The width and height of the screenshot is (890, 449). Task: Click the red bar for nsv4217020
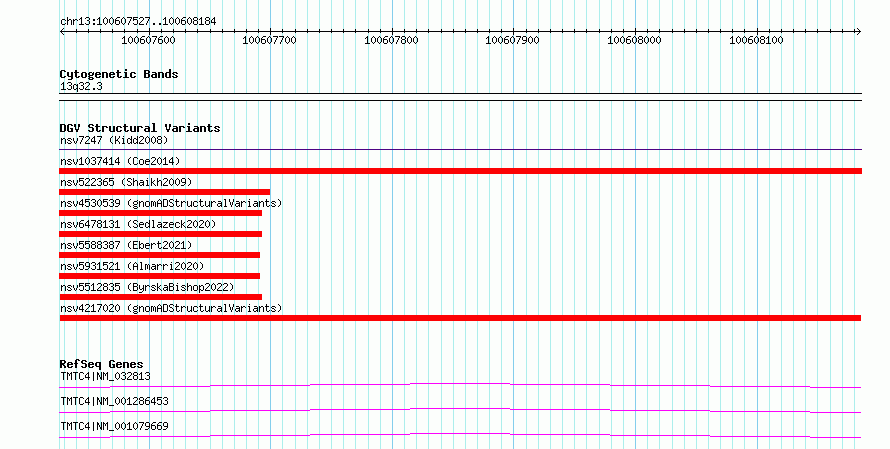pos(460,318)
